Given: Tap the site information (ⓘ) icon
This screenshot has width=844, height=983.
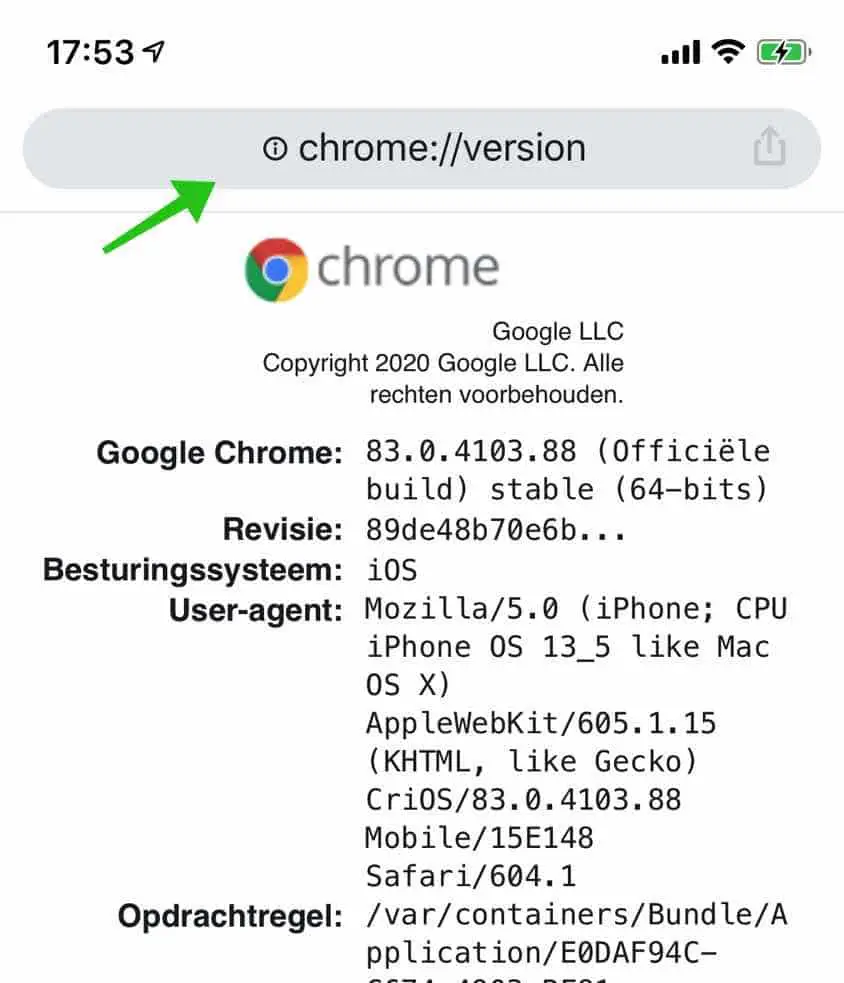Looking at the screenshot, I should pos(277,148).
